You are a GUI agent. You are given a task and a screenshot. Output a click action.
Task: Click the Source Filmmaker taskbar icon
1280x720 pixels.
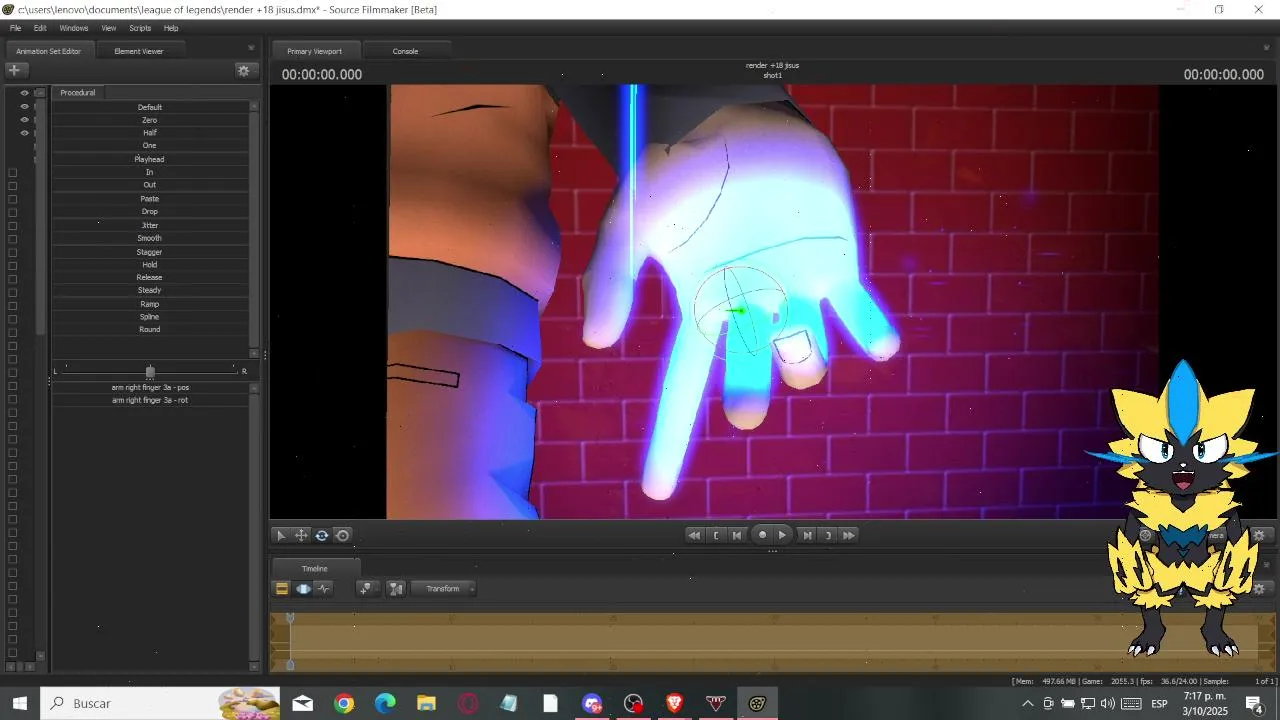pos(757,703)
